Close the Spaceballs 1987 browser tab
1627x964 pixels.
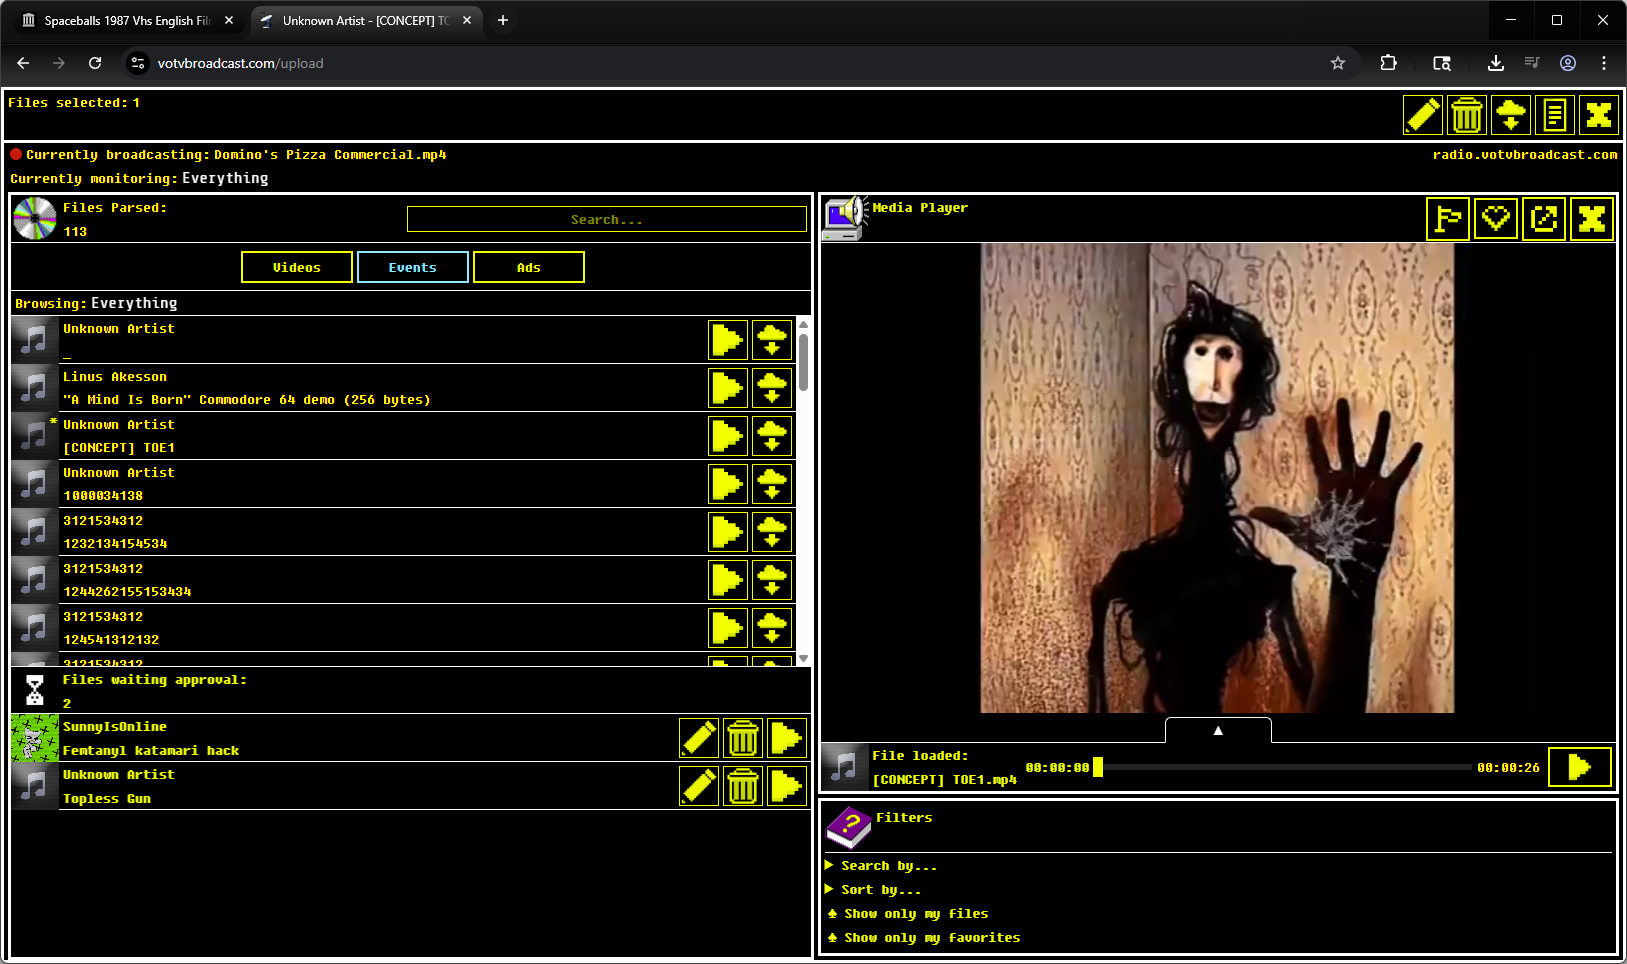(x=229, y=20)
